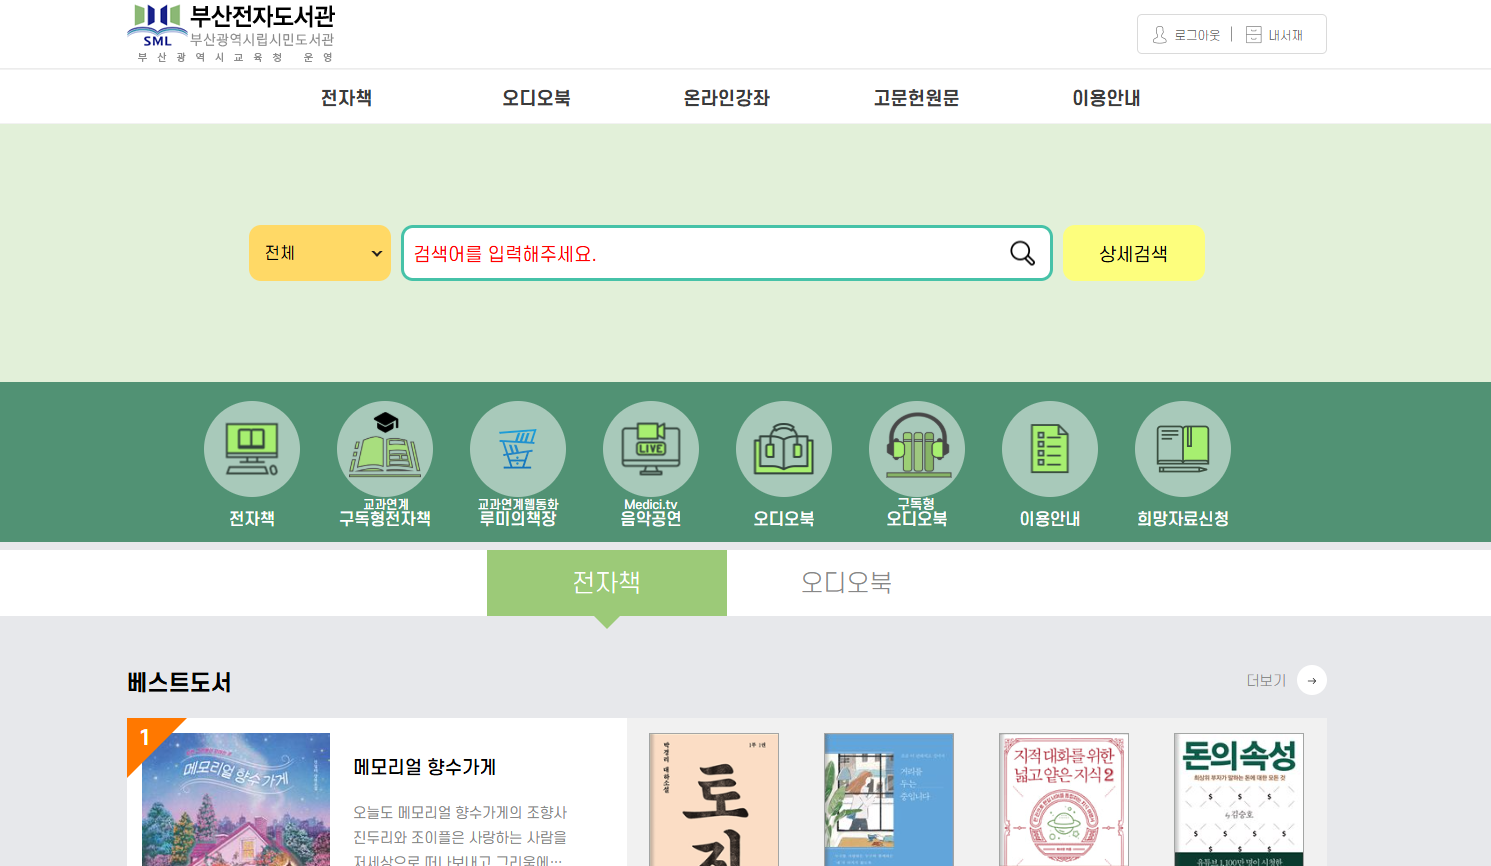
Task: Open the 전자책 monitor icon shortcut
Action: tap(252, 449)
